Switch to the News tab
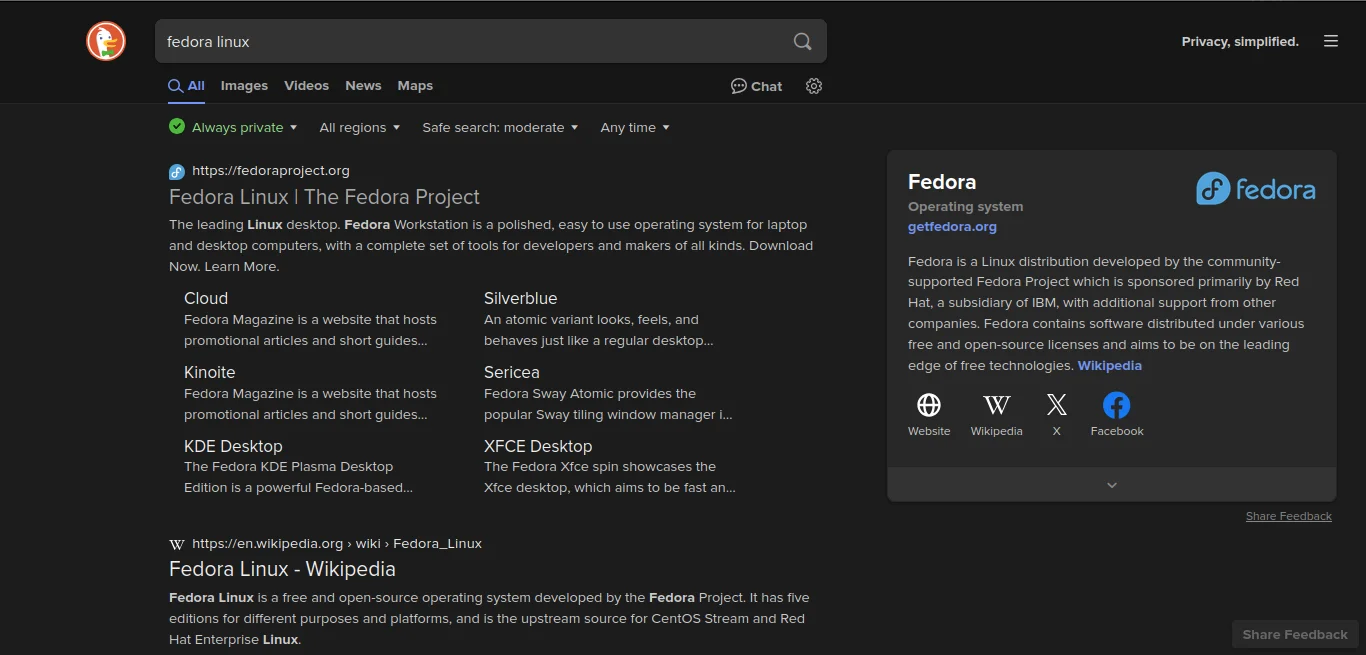Image resolution: width=1366 pixels, height=655 pixels. coord(363,86)
